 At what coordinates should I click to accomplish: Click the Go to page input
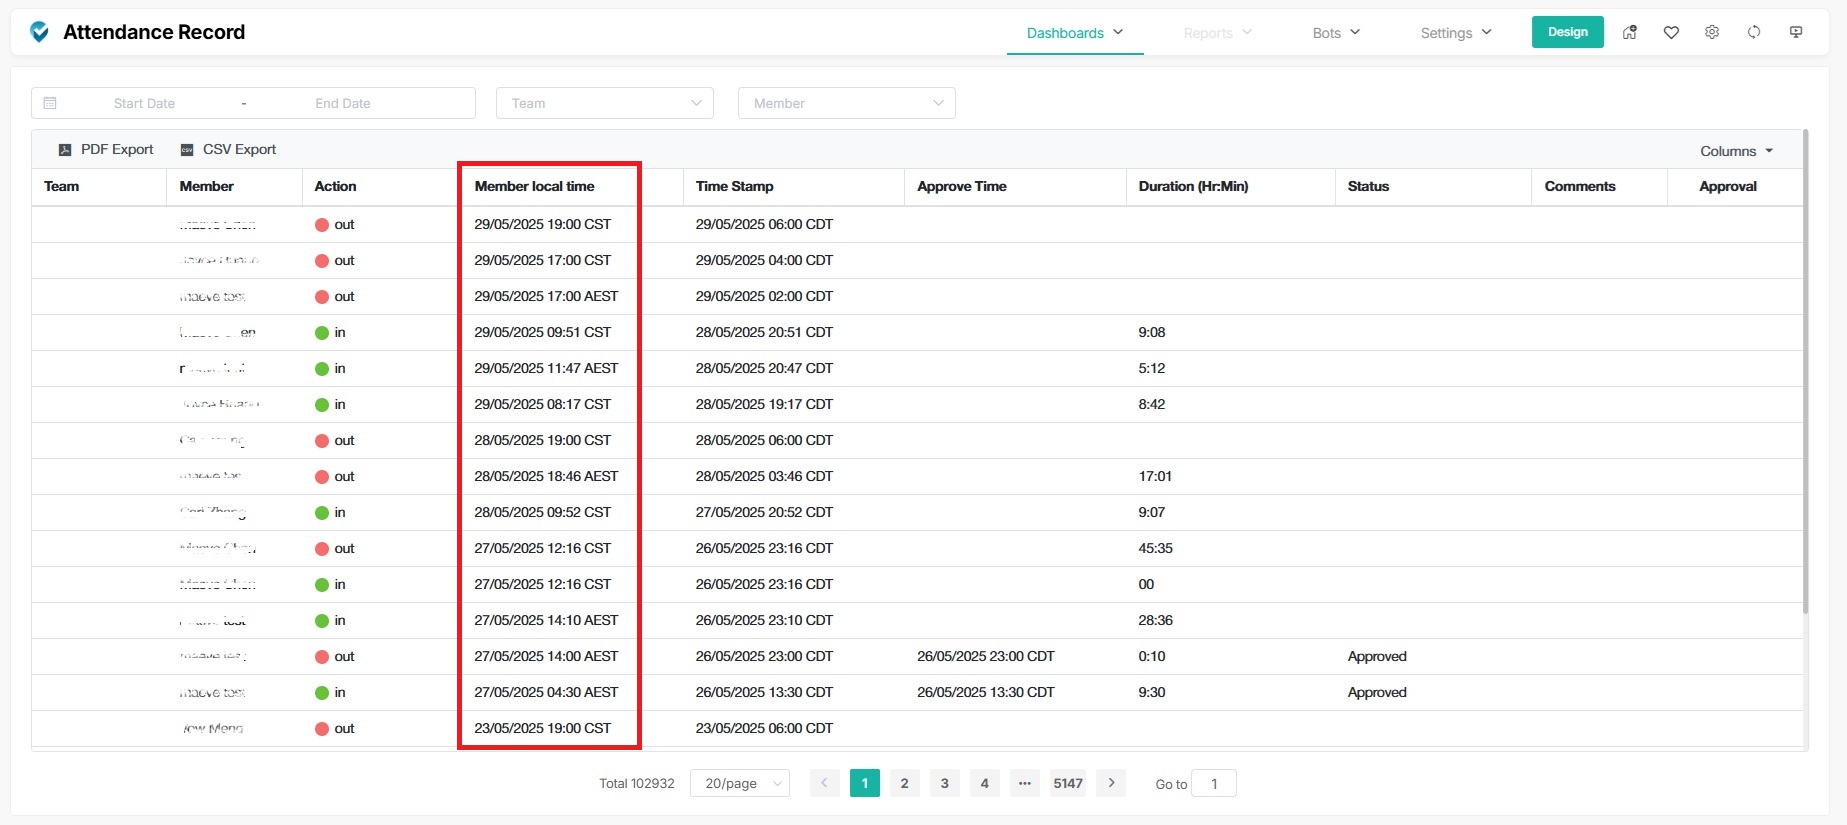point(1213,783)
